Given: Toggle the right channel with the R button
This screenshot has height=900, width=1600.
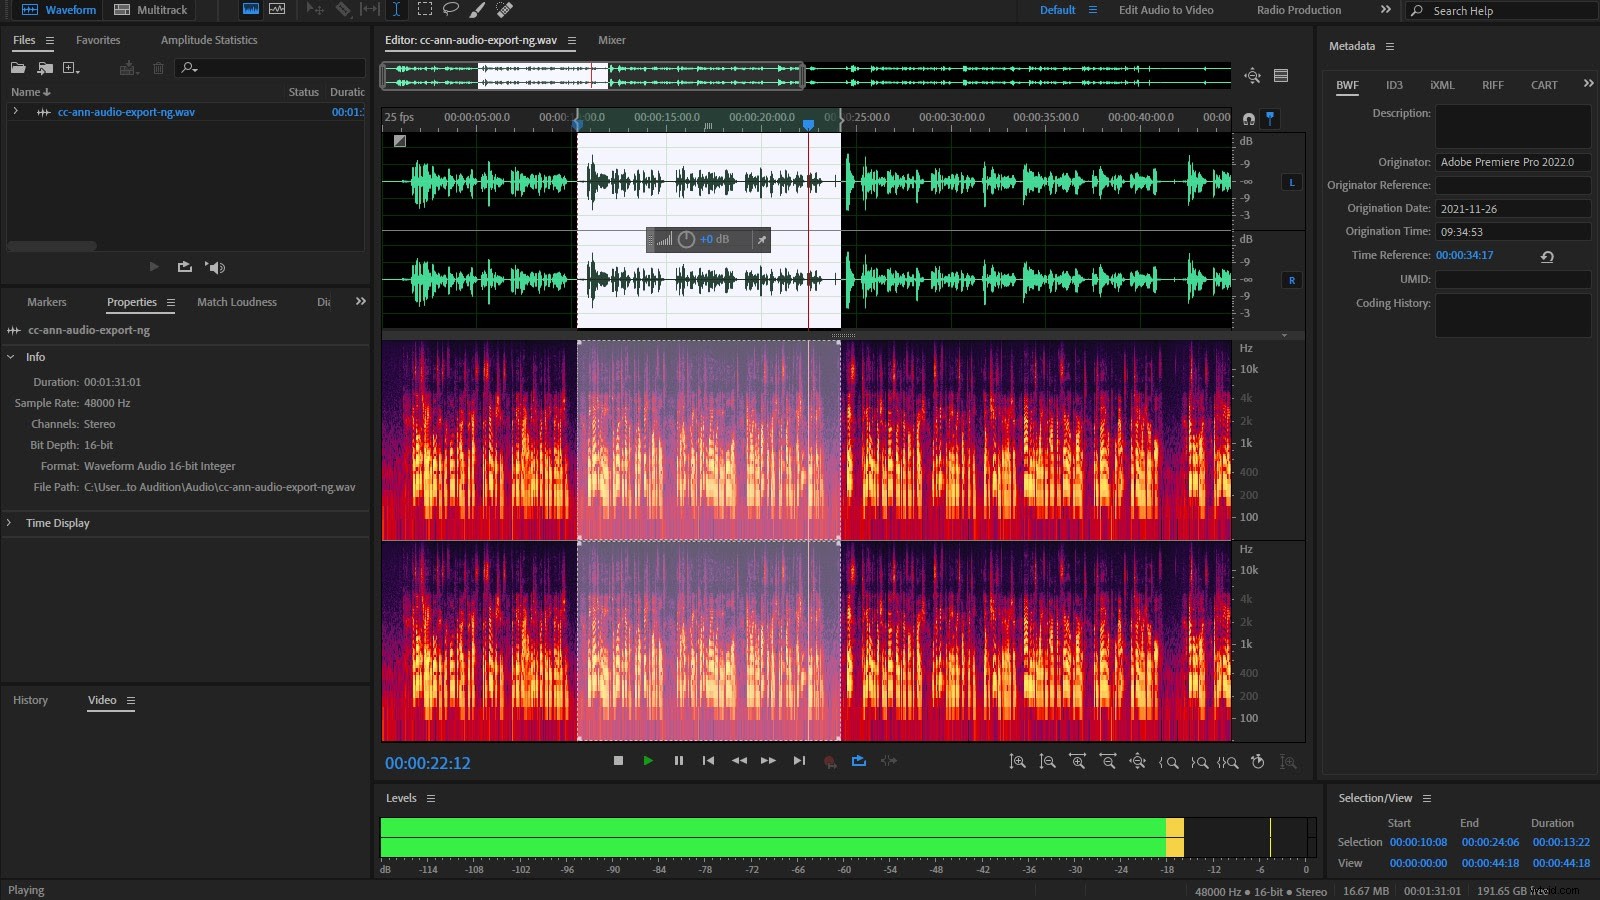Looking at the screenshot, I should pos(1291,281).
